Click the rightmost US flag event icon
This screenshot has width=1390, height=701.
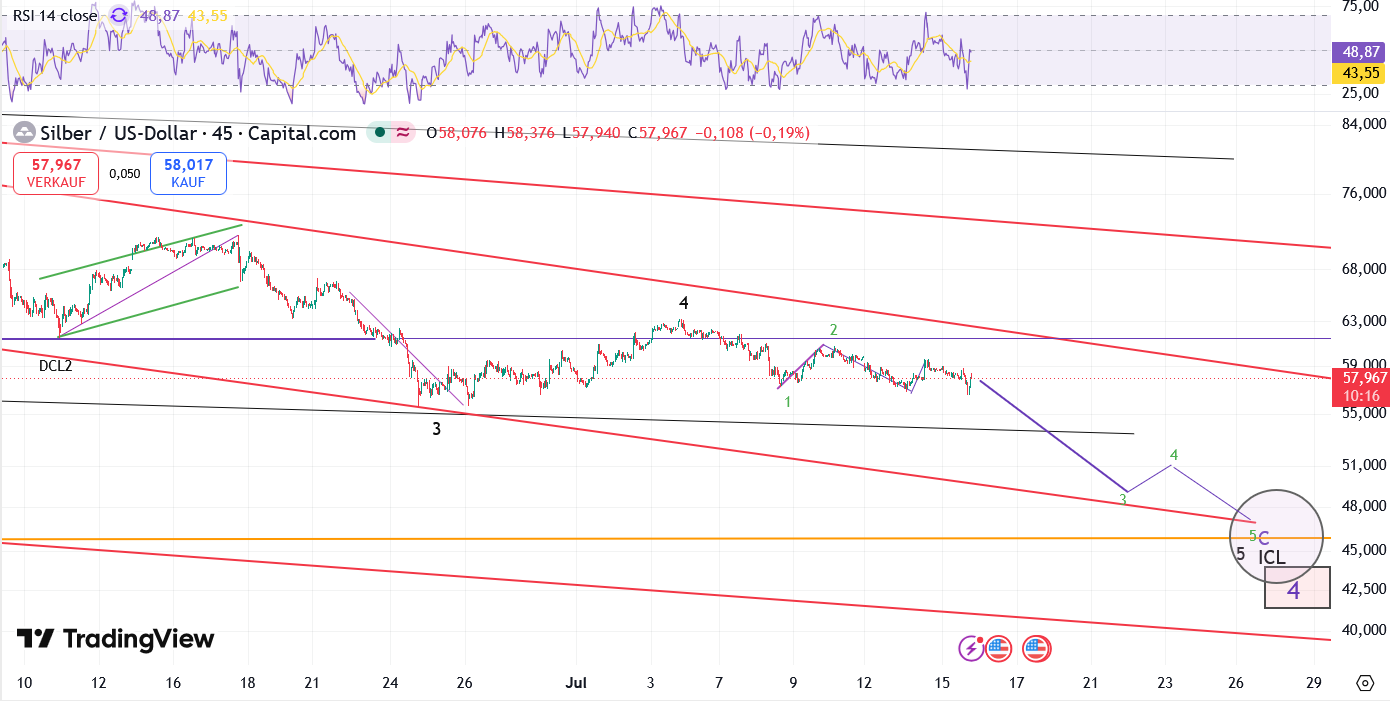(1038, 648)
